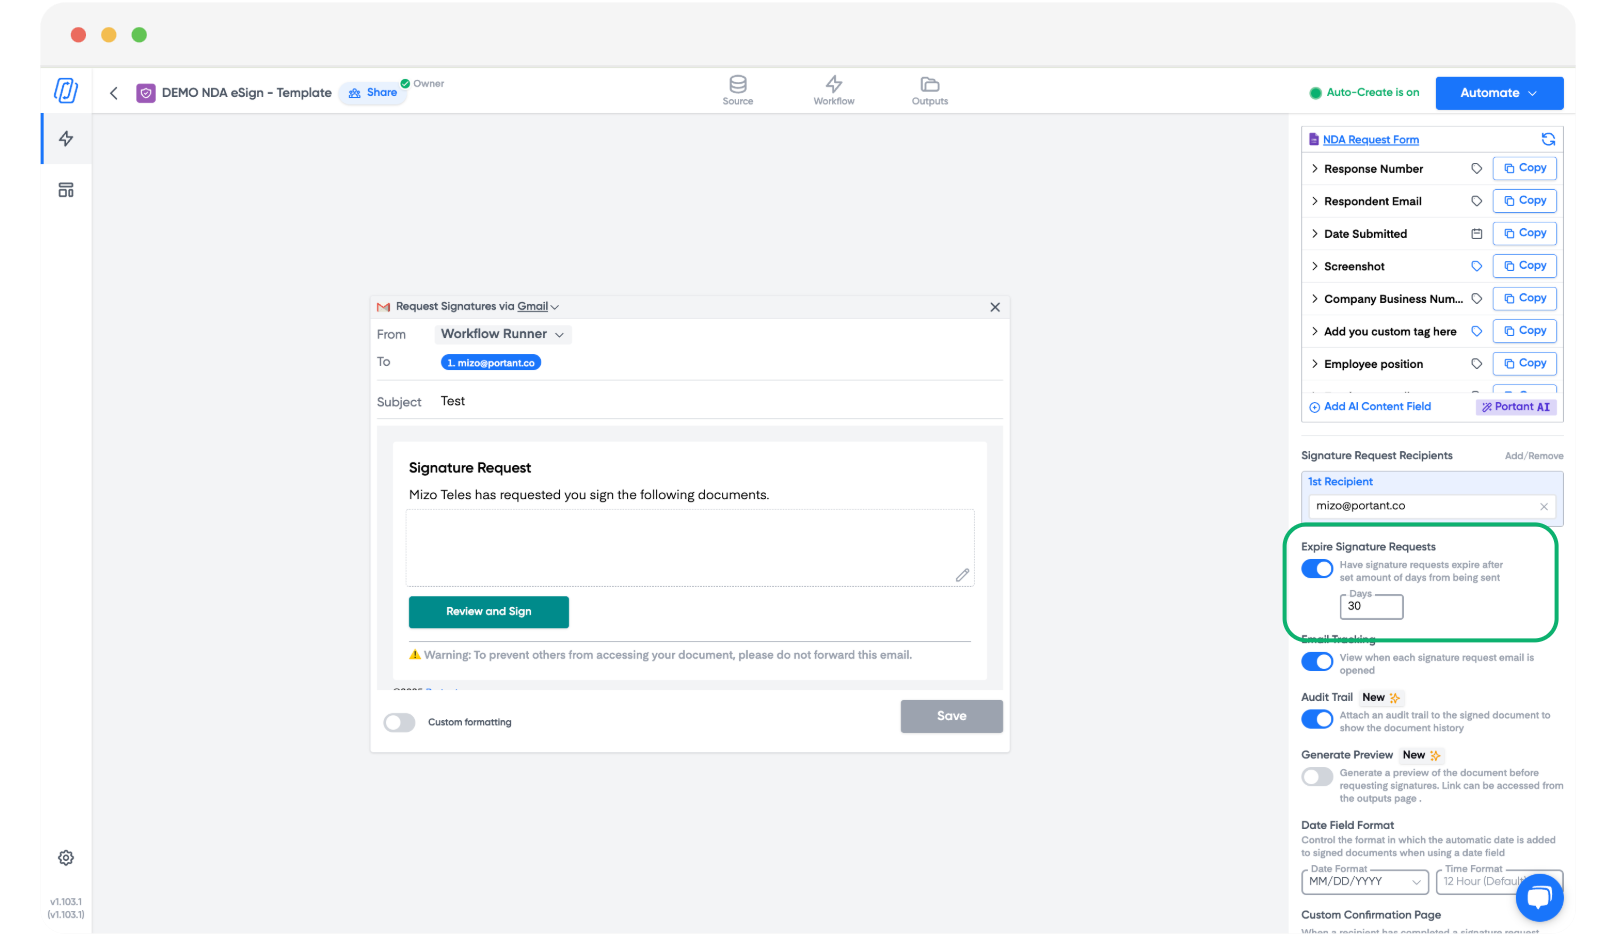Open the chat support bubble
Screen dimensions: 1616x936
point(1539,897)
